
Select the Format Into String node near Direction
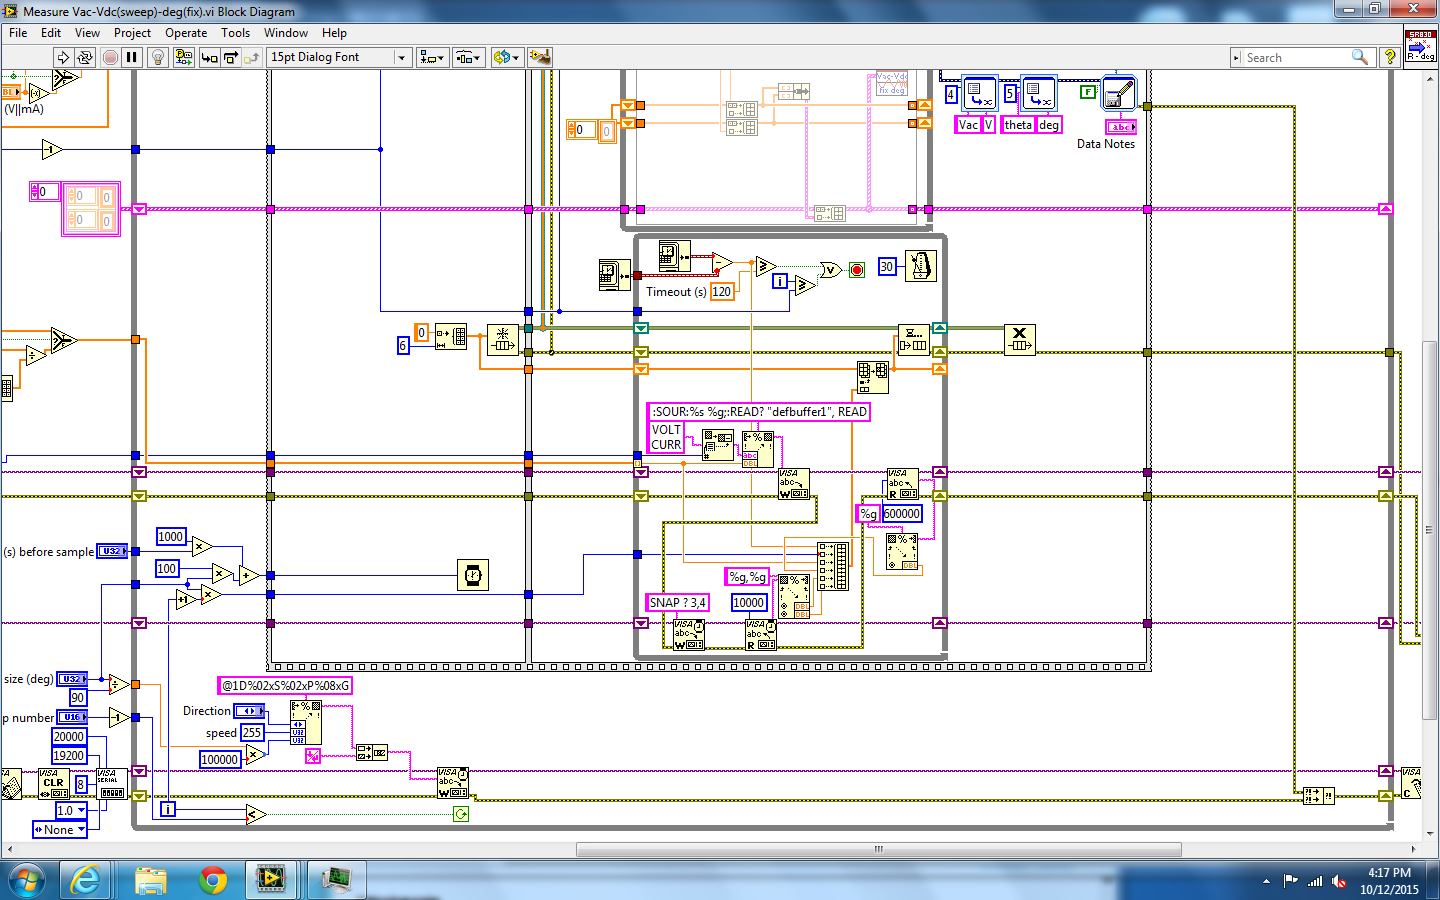coord(306,722)
